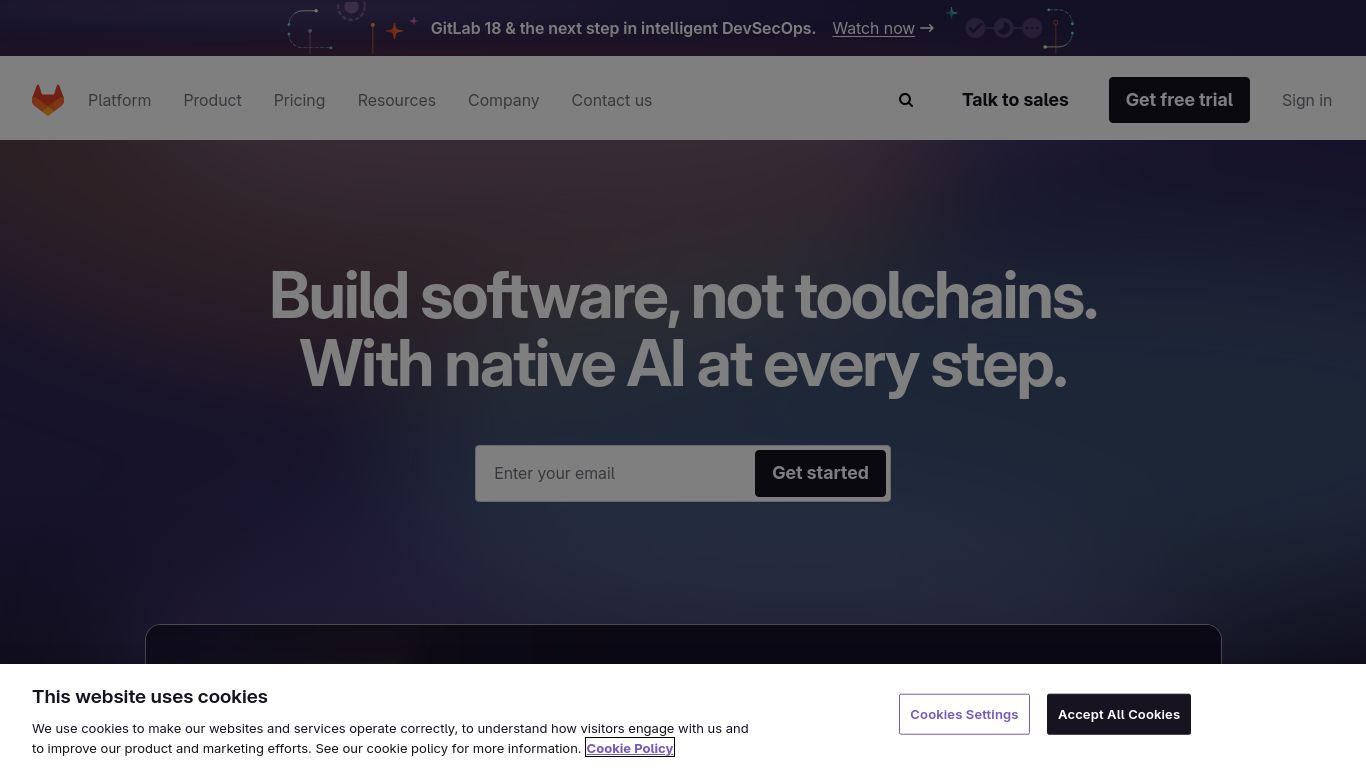
Task: Open the search magnifier icon
Action: click(x=906, y=100)
